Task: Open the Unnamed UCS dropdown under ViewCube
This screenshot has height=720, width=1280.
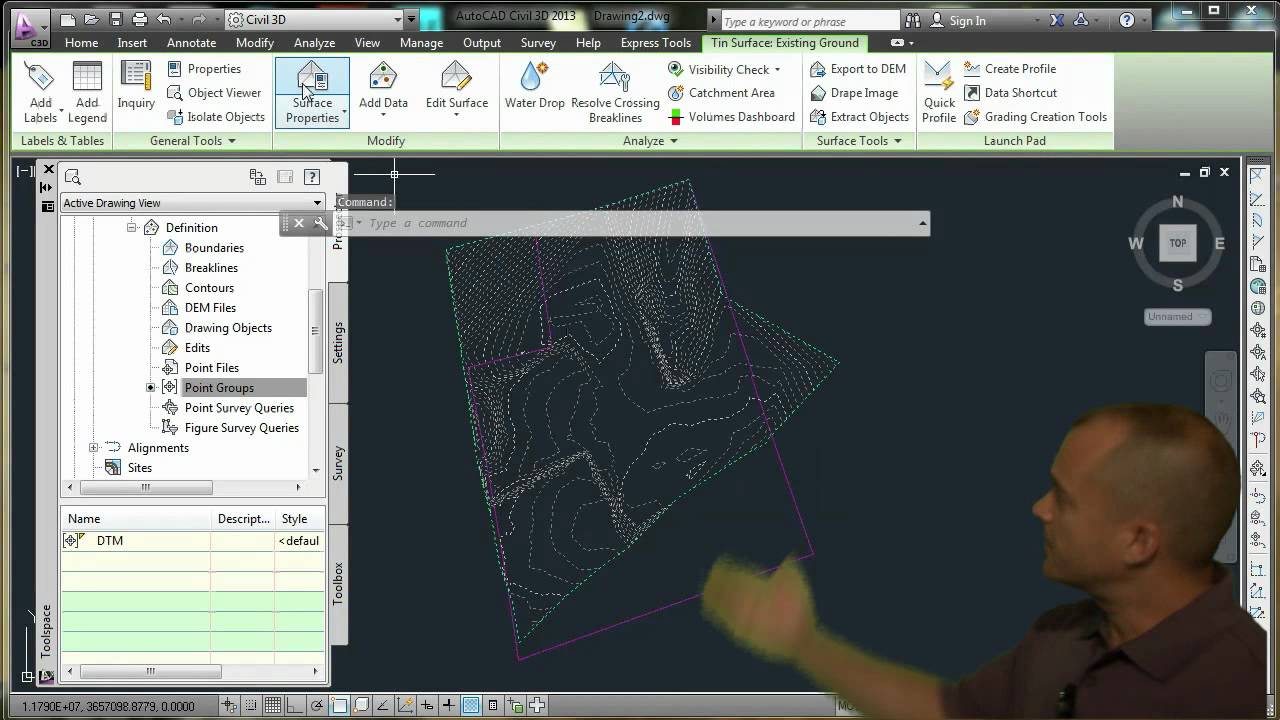Action: [1177, 317]
